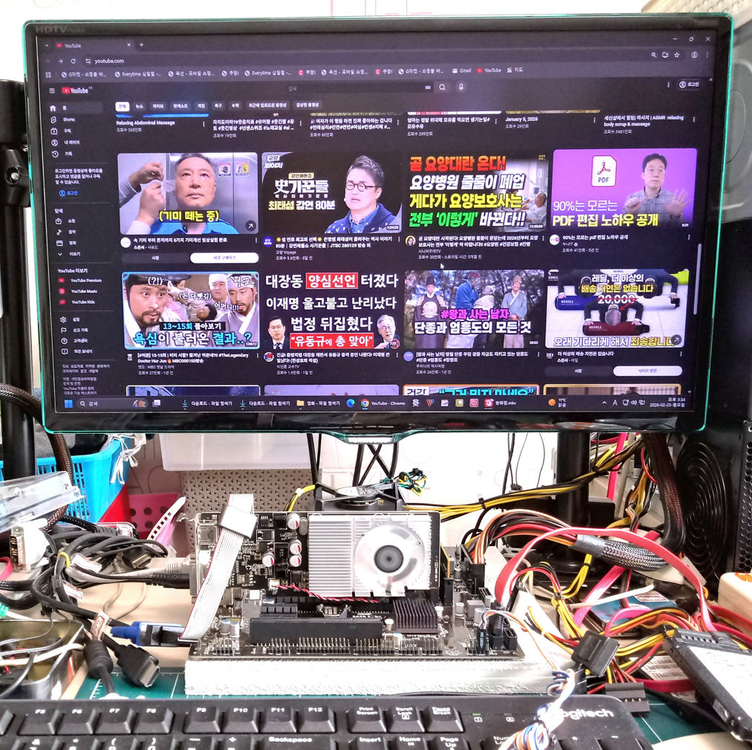This screenshot has height=750, width=752.
Task: Open Gmail bookmark
Action: point(461,70)
